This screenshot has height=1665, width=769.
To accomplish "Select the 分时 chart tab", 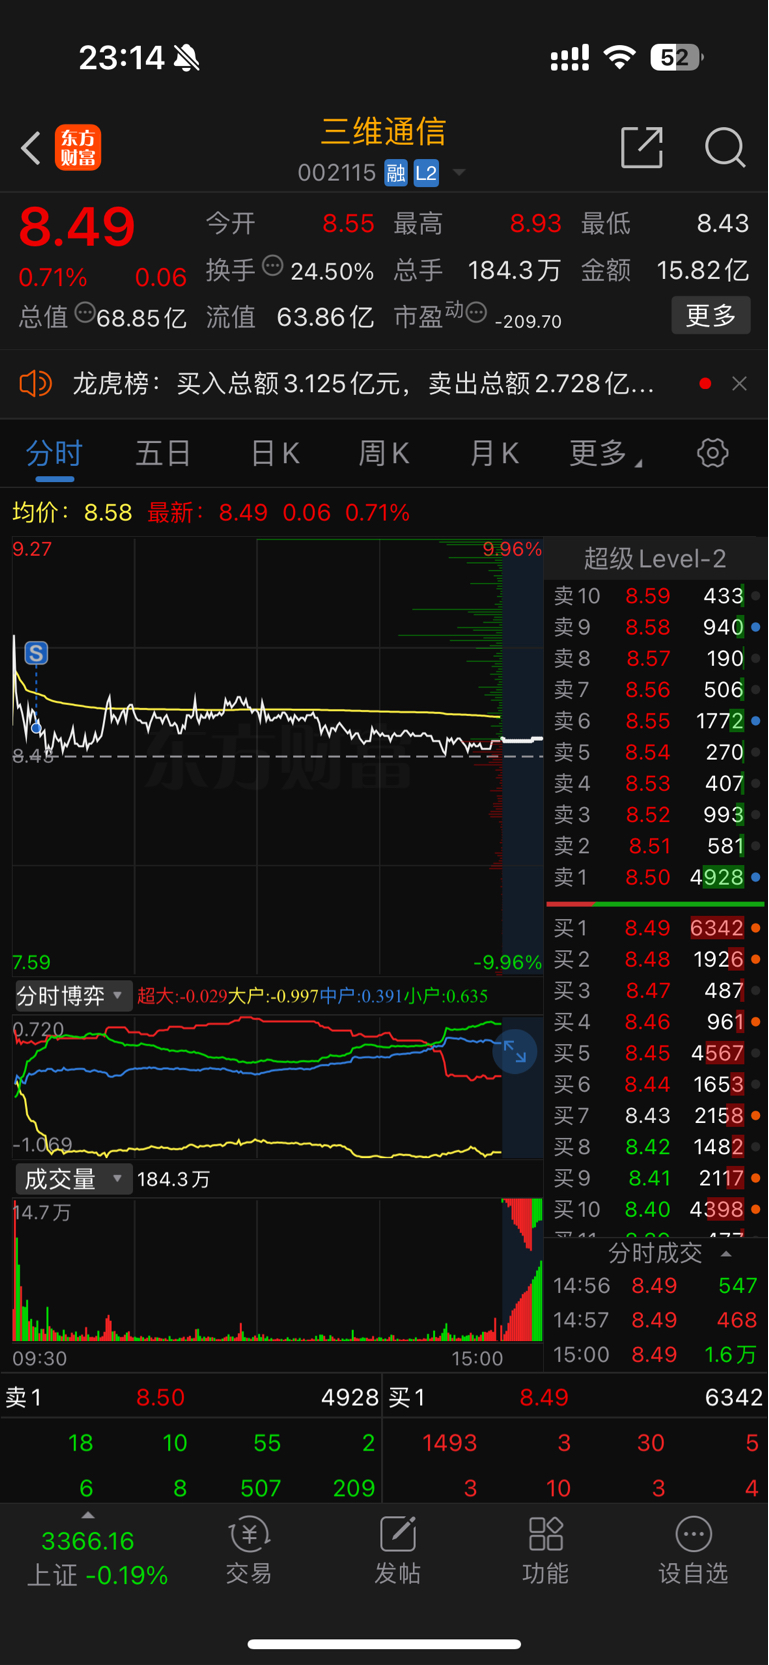I will (x=54, y=453).
